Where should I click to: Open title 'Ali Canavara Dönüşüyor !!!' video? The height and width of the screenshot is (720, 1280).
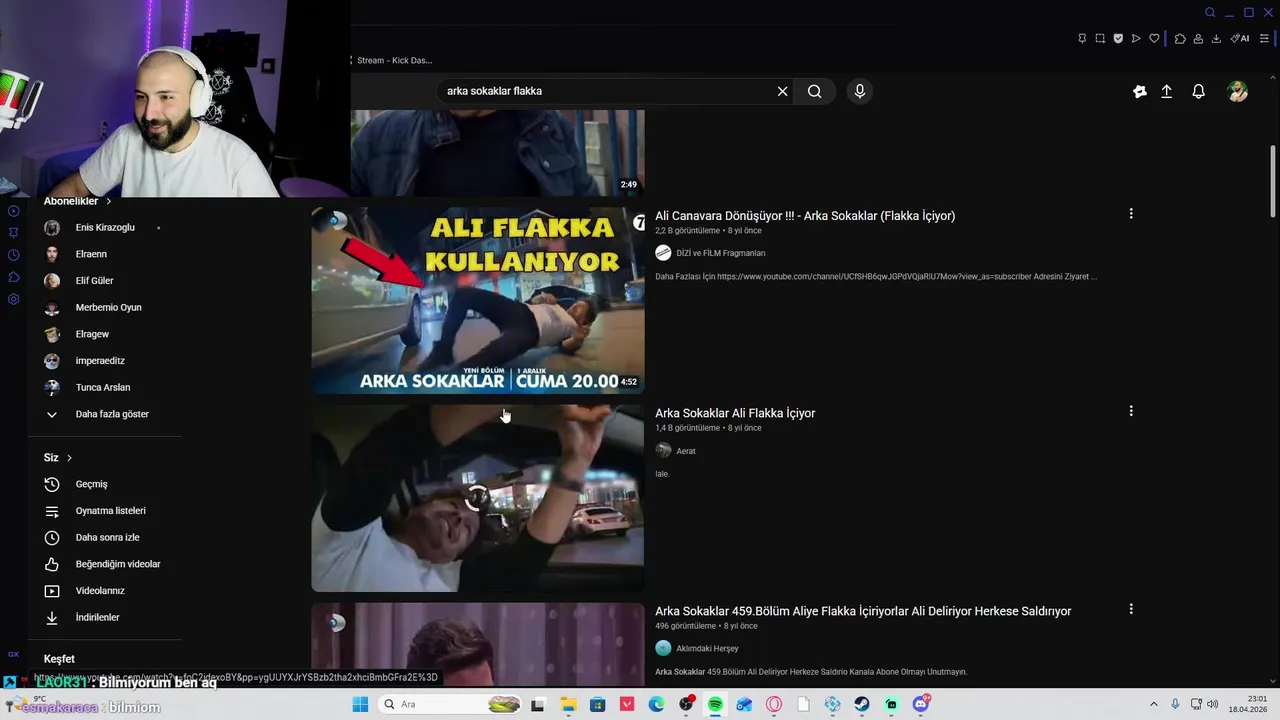click(805, 216)
